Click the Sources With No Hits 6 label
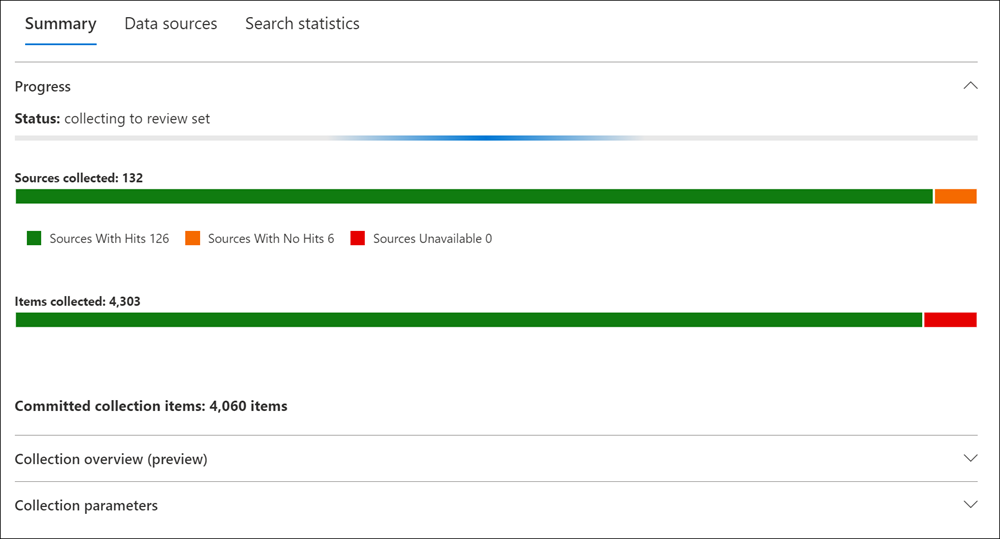 (271, 239)
